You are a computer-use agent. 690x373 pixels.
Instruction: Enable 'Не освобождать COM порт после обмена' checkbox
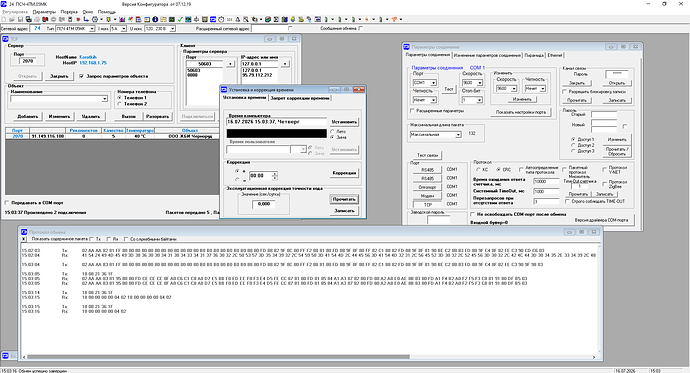click(473, 214)
